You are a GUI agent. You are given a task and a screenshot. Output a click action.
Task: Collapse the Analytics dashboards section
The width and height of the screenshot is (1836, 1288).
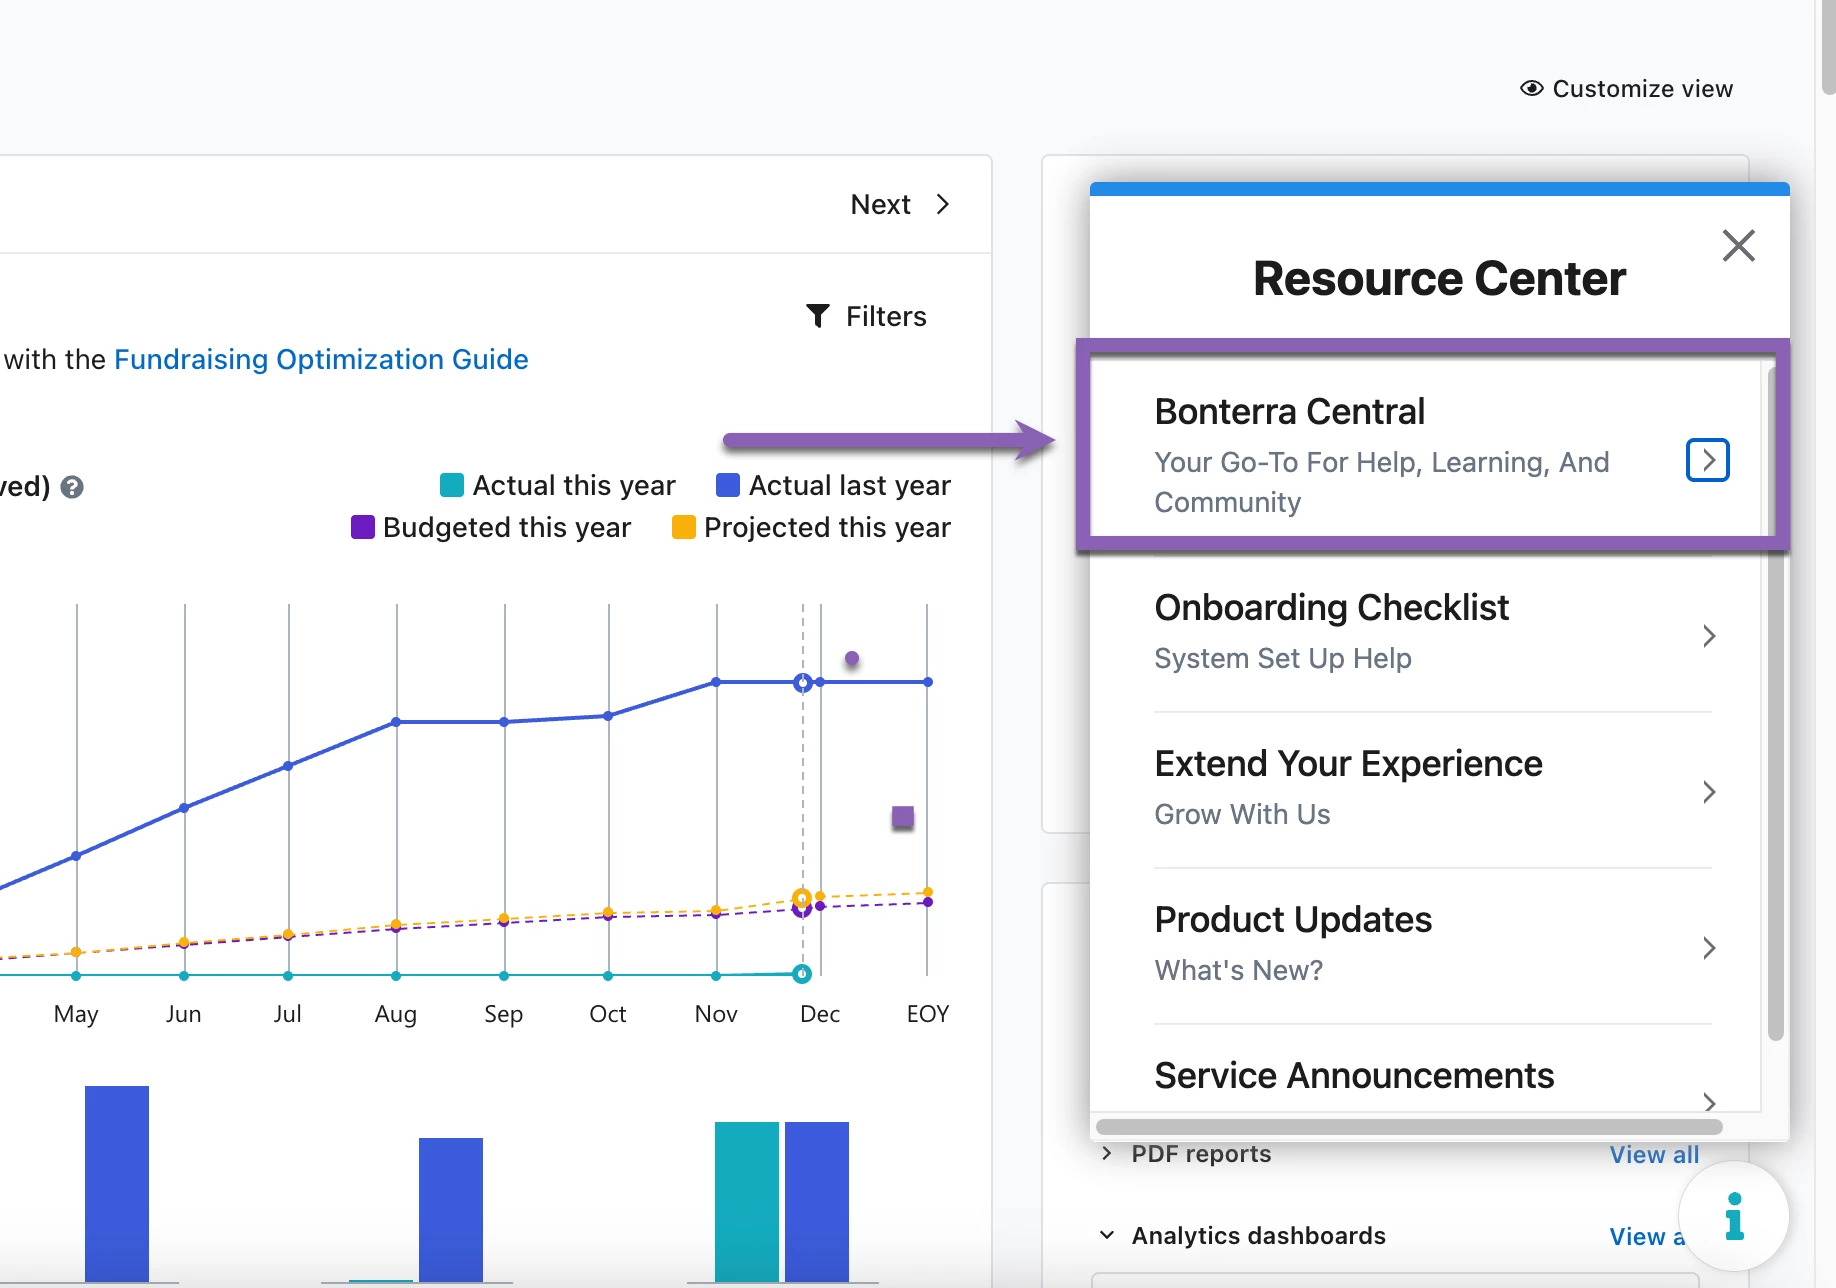[x=1107, y=1235]
